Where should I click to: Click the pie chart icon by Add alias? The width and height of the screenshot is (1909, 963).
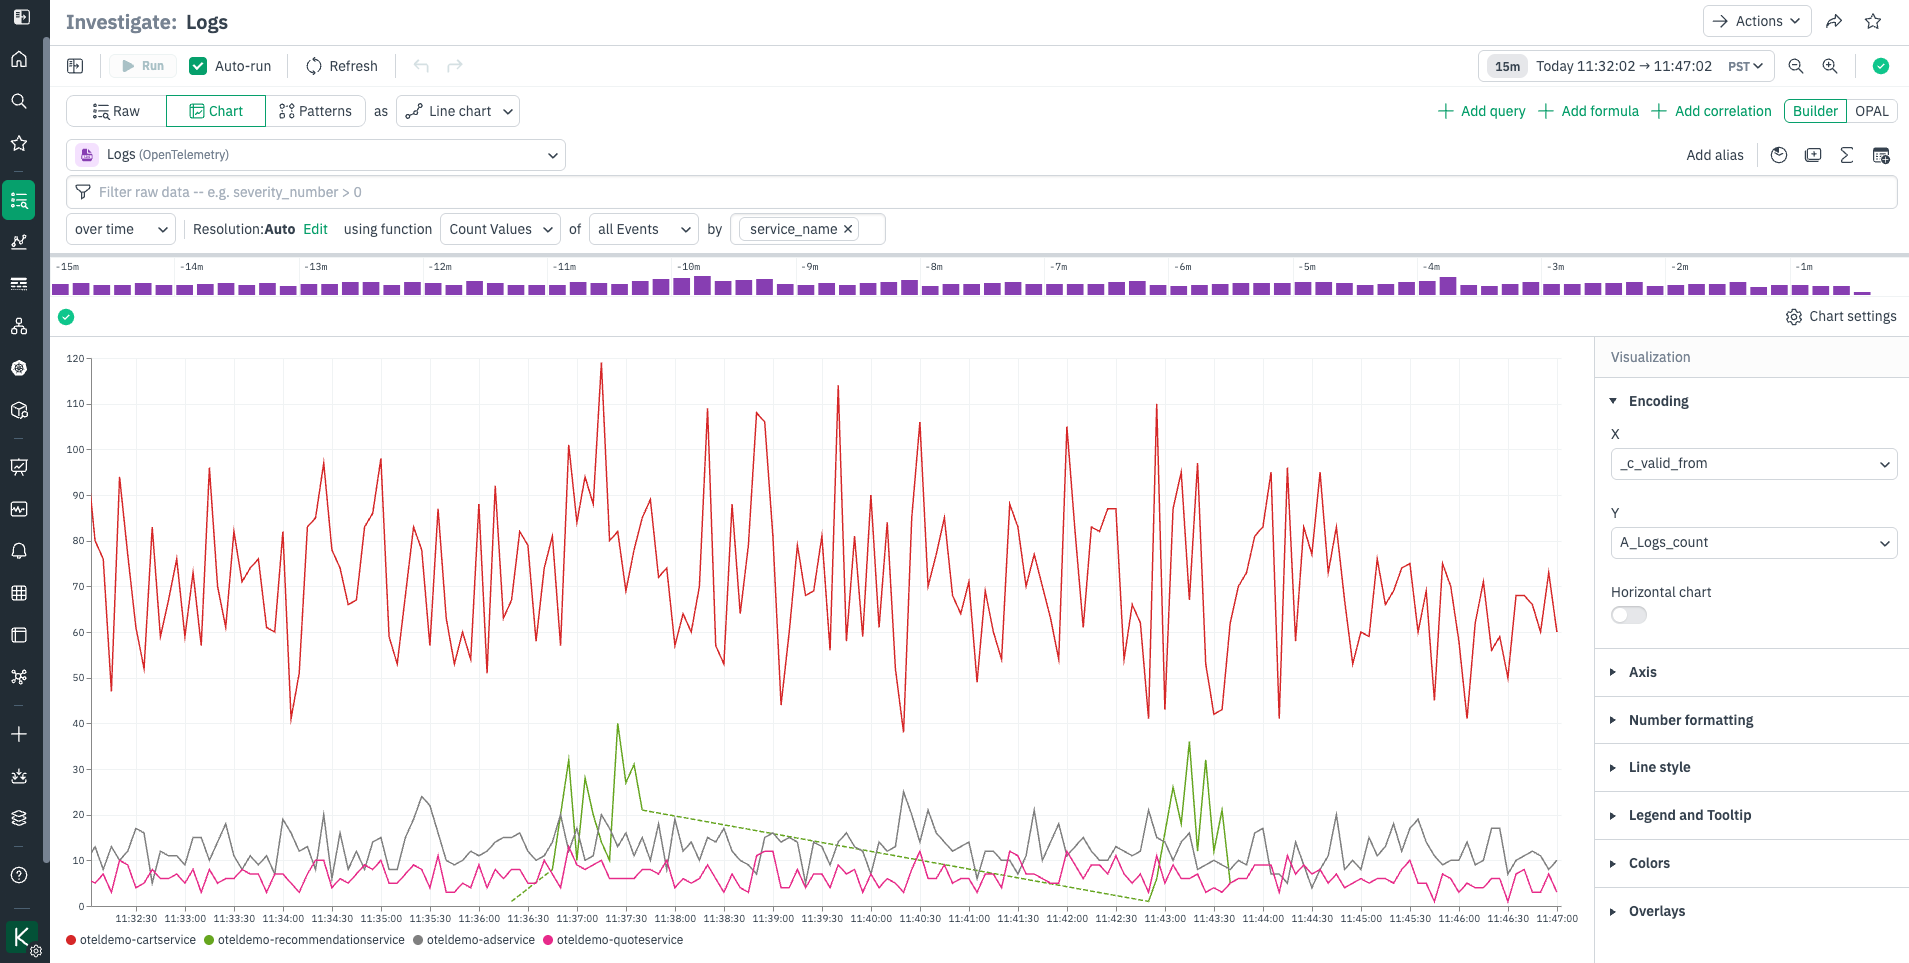pyautogui.click(x=1779, y=155)
